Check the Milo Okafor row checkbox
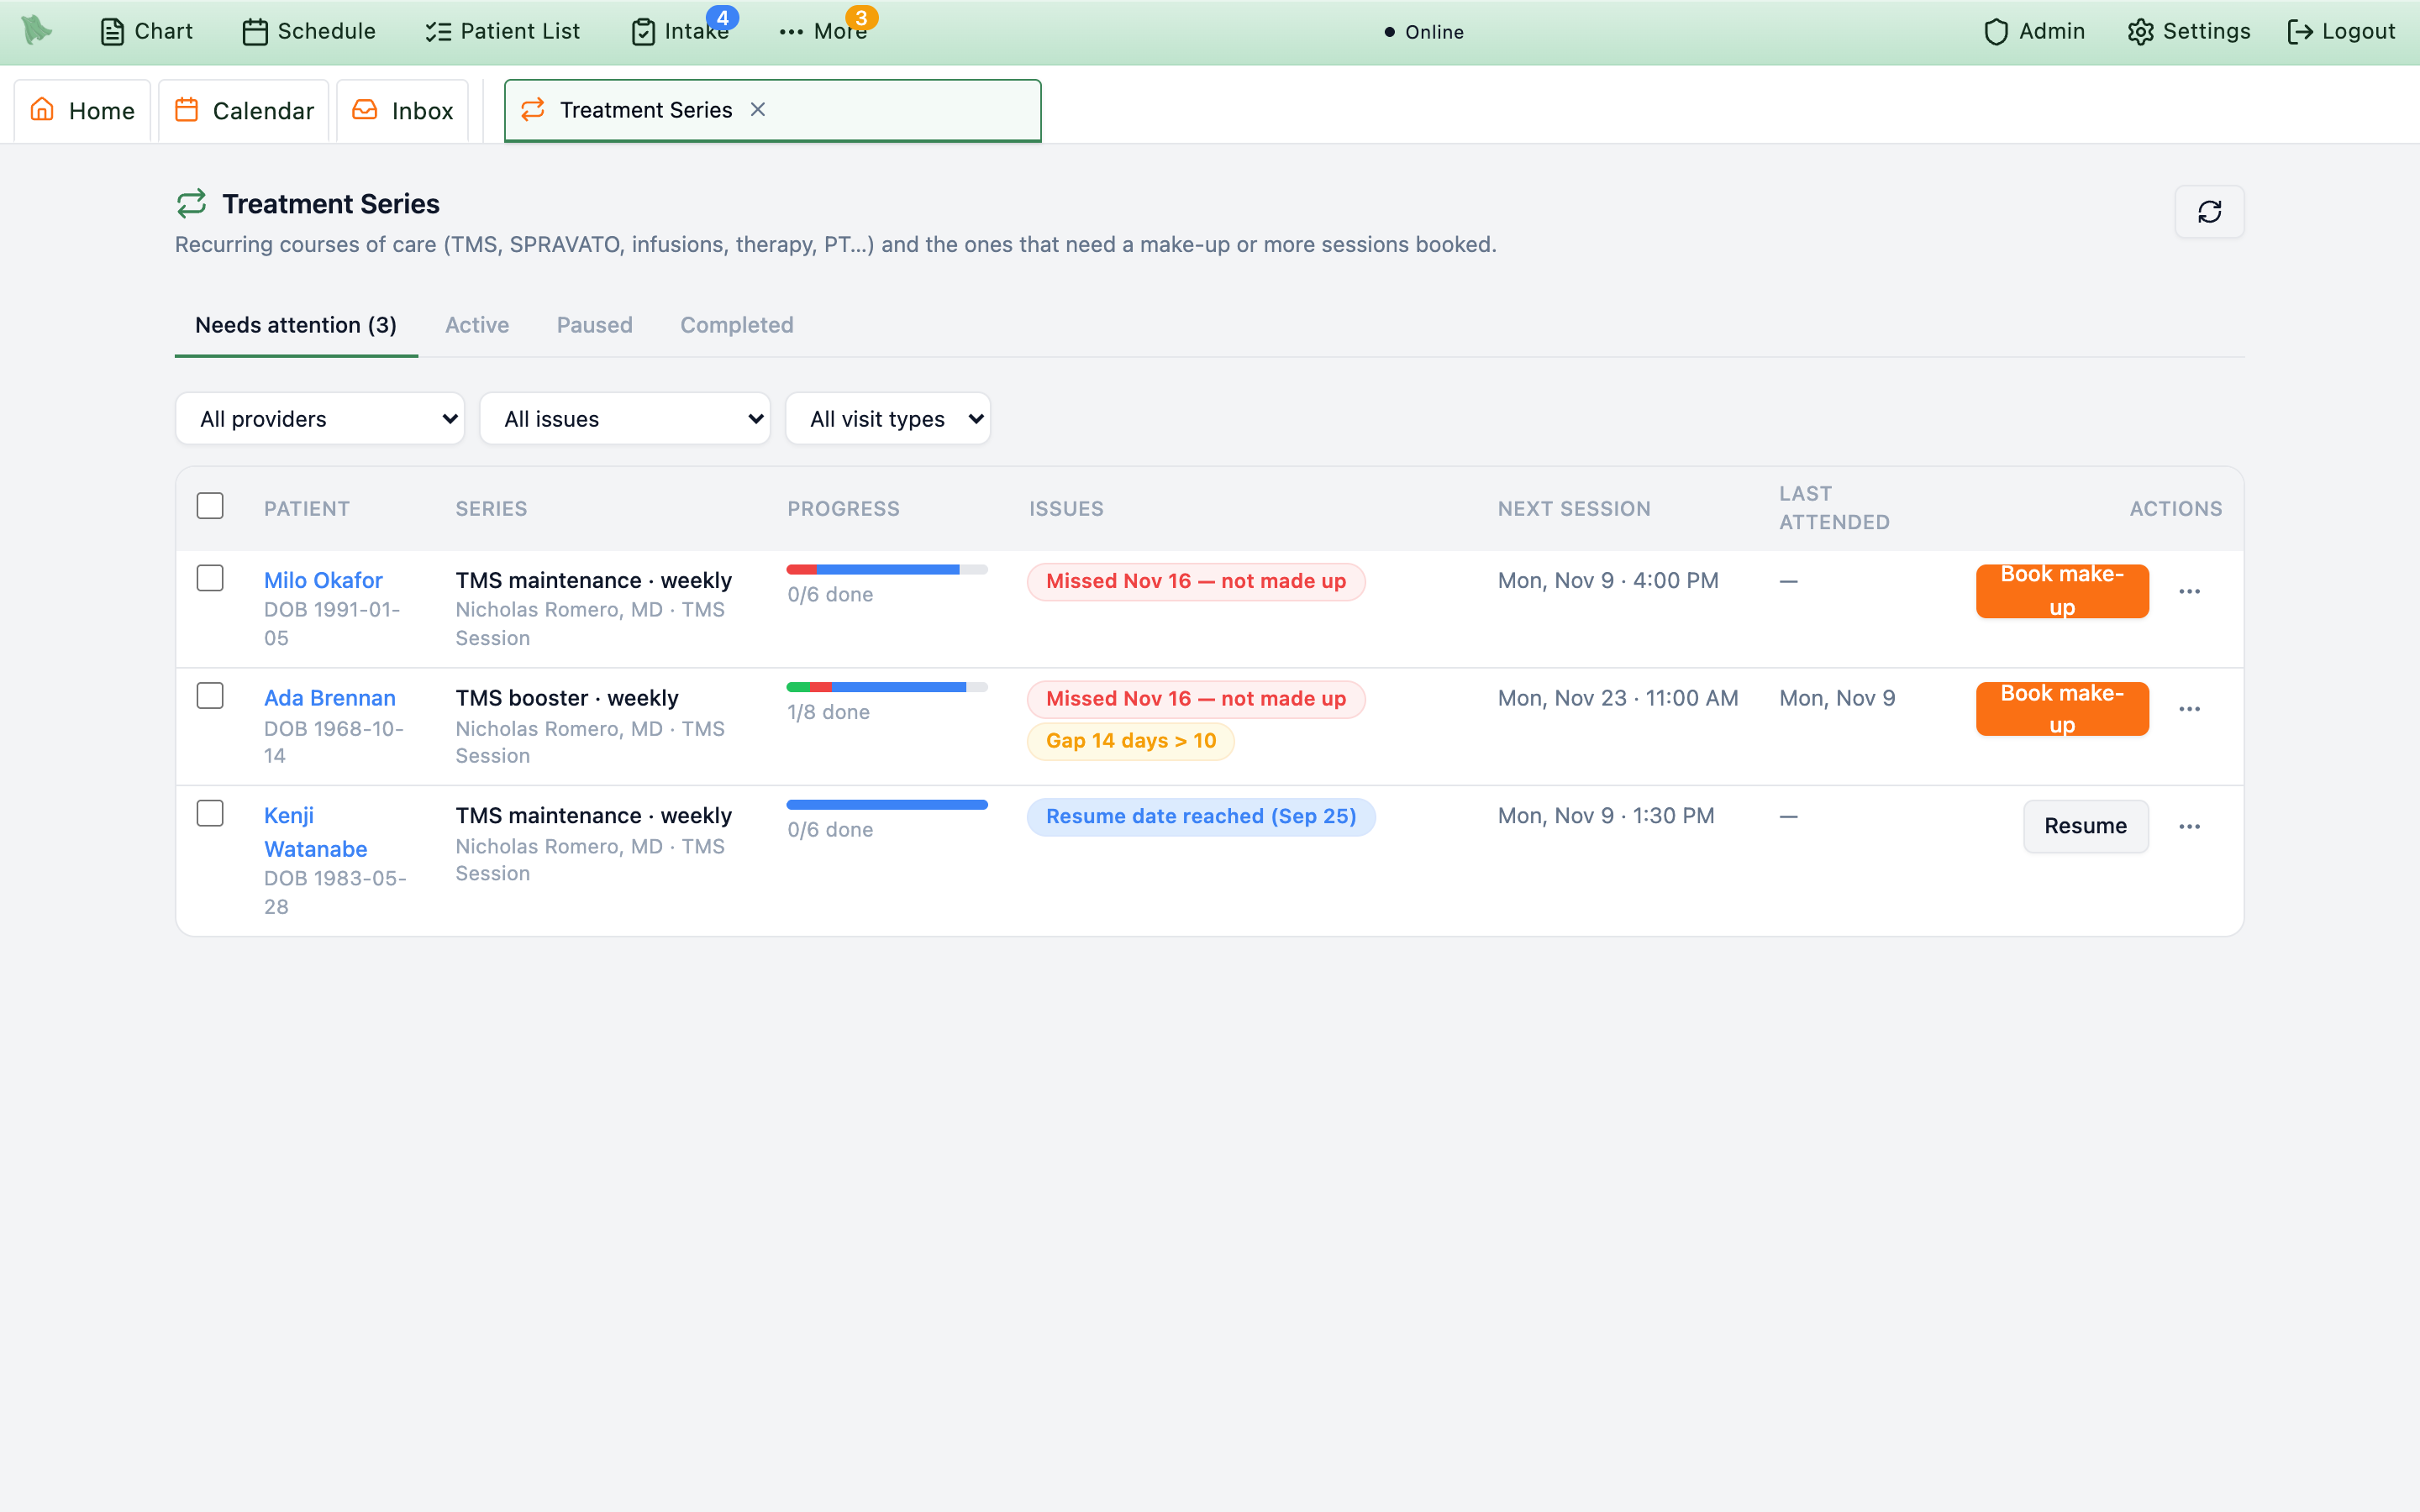This screenshot has height=1512, width=2420. pyautogui.click(x=210, y=578)
